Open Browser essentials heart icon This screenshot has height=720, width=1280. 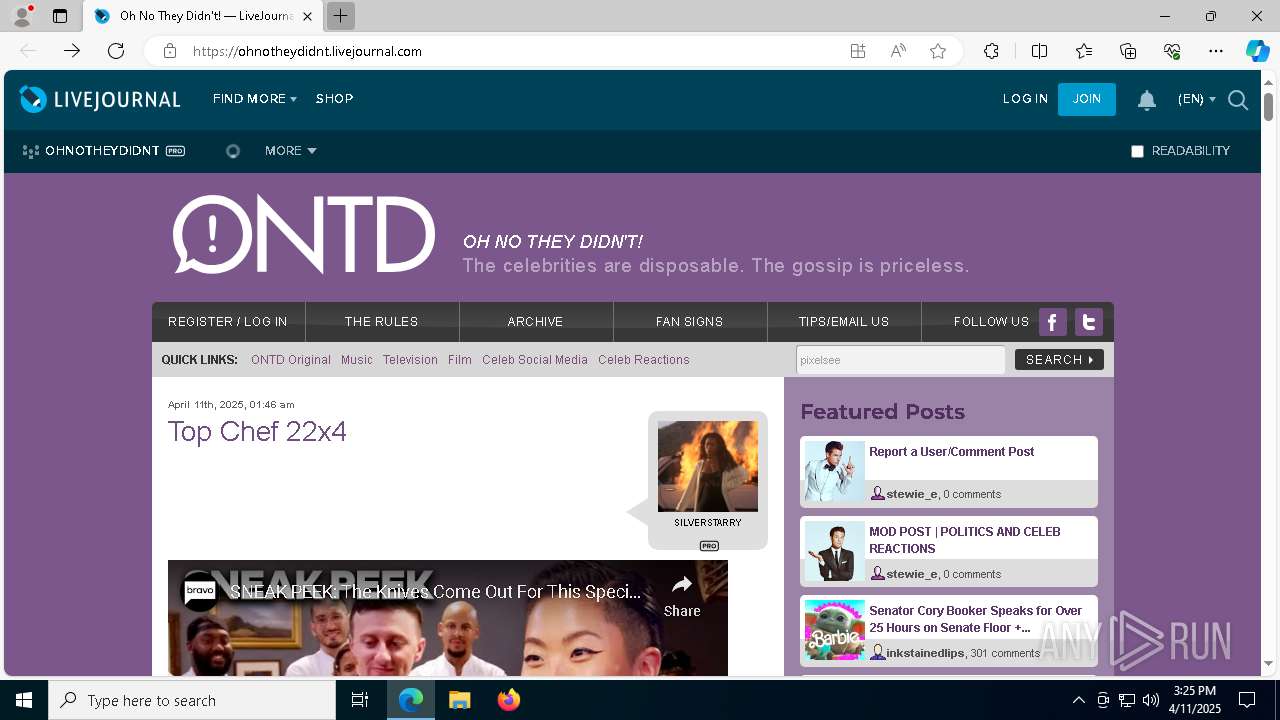point(1172,51)
